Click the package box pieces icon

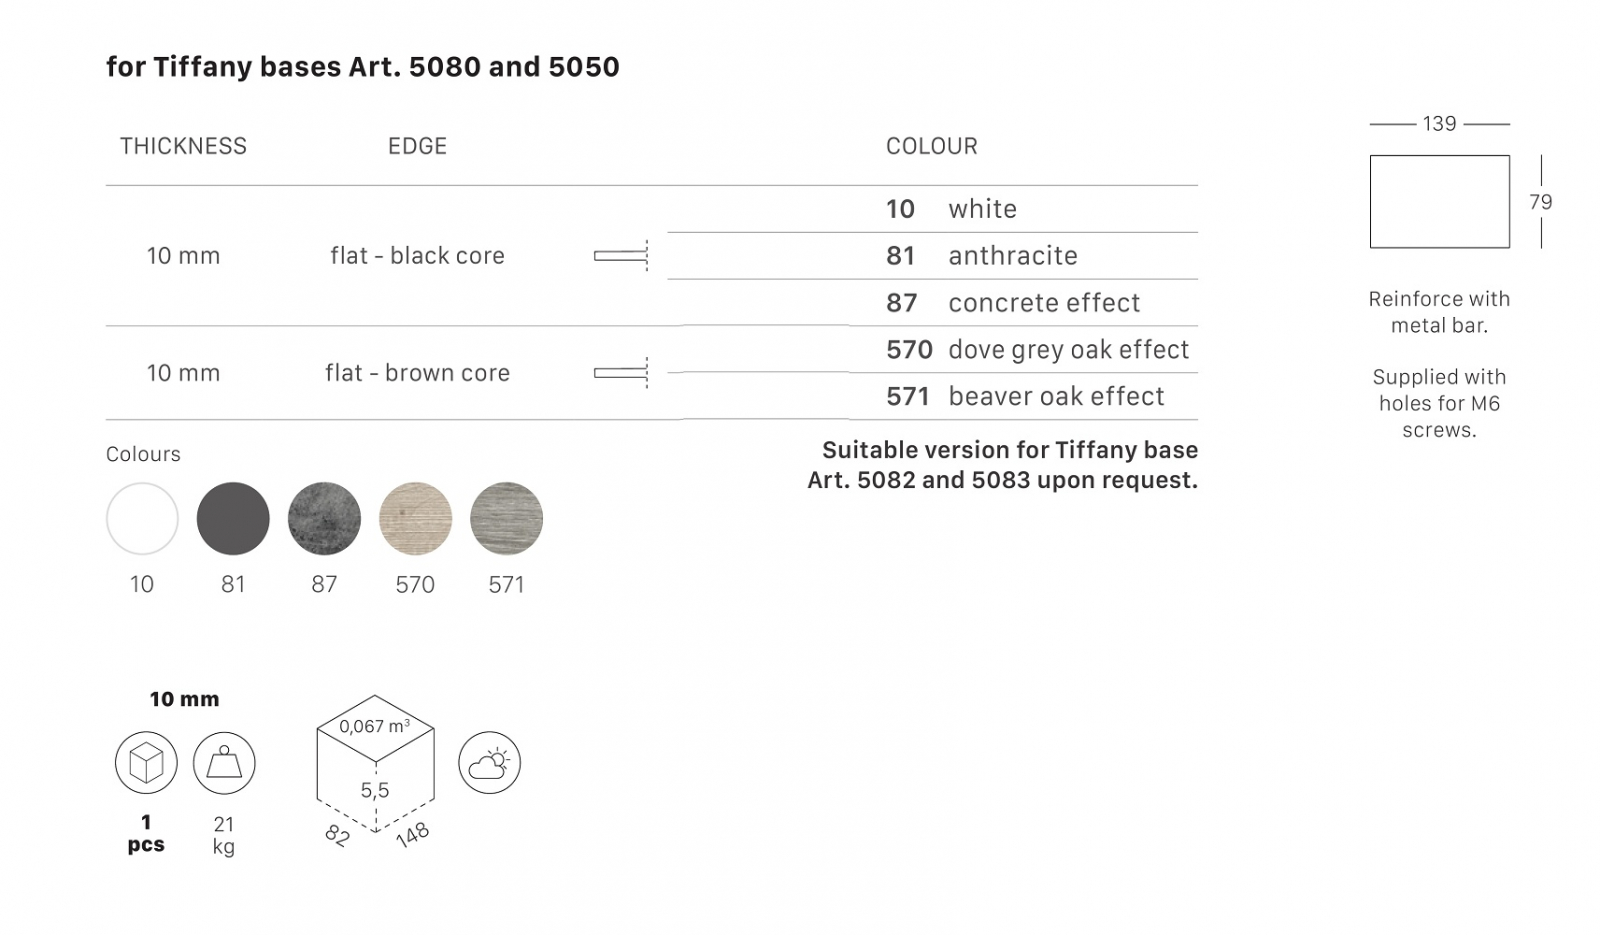click(x=146, y=763)
